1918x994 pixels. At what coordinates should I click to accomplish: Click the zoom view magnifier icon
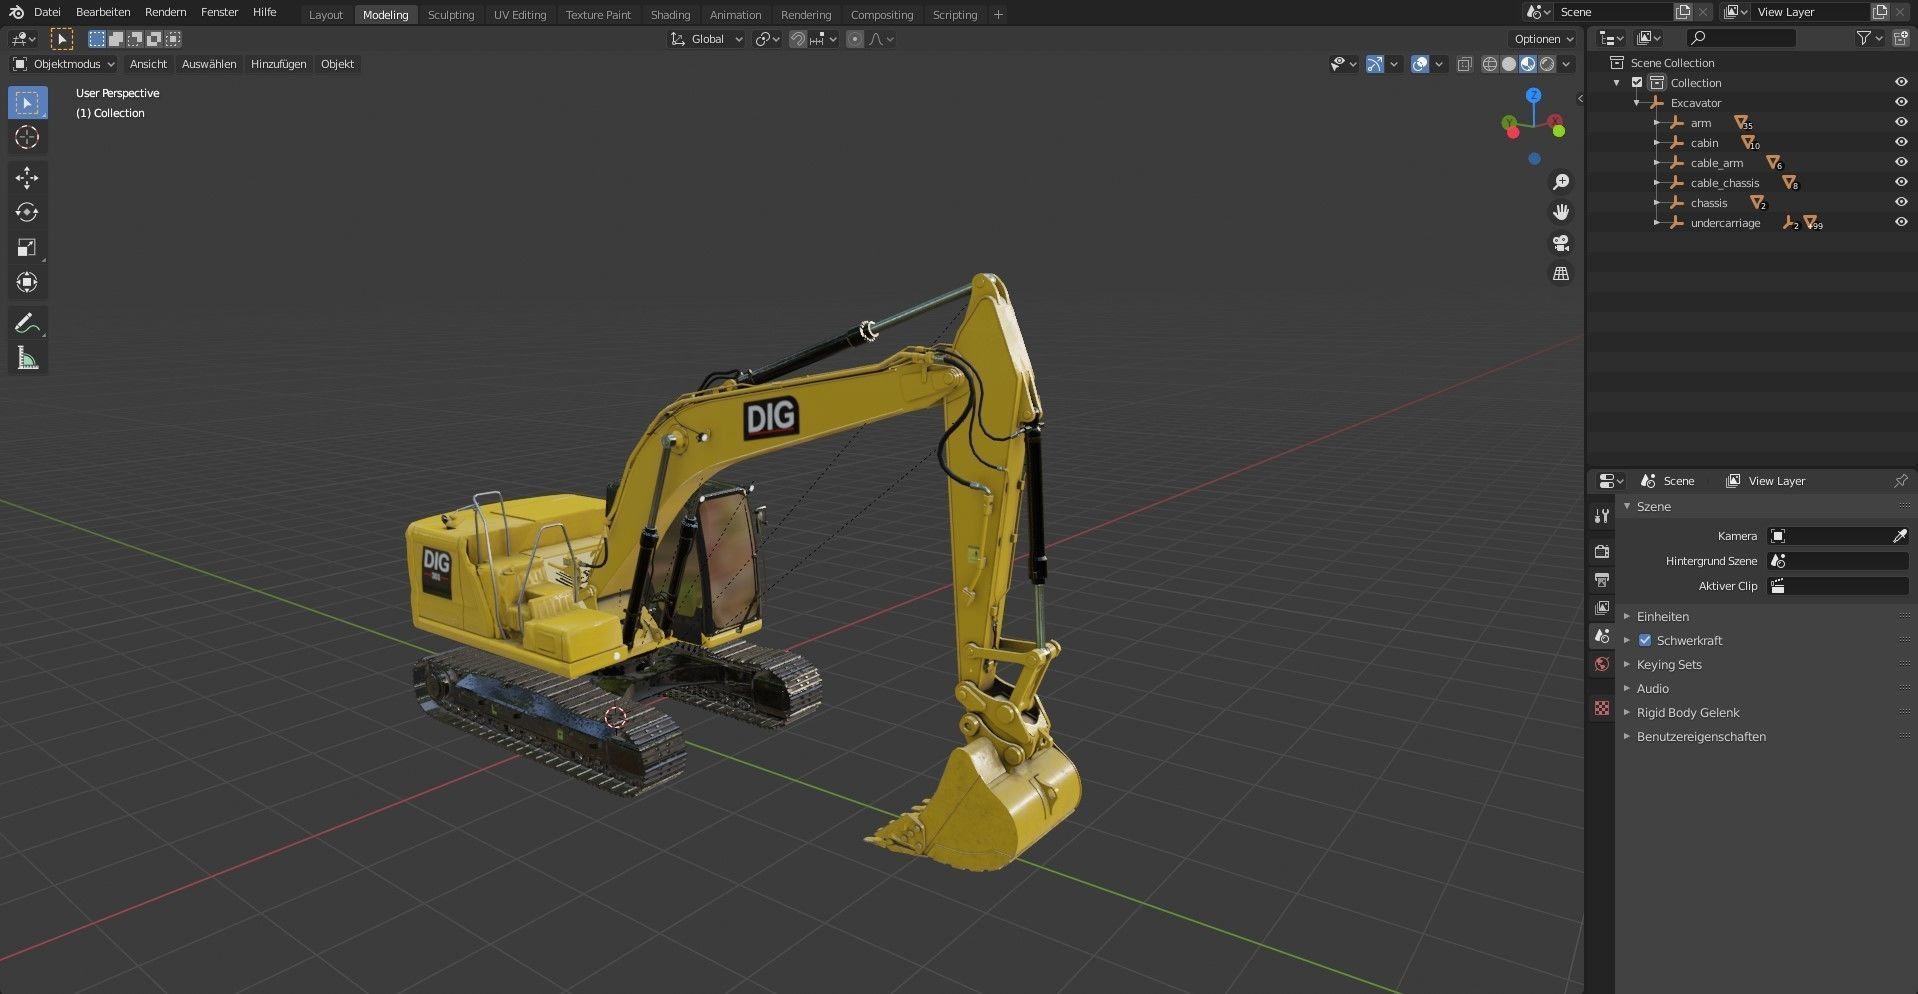1561,182
